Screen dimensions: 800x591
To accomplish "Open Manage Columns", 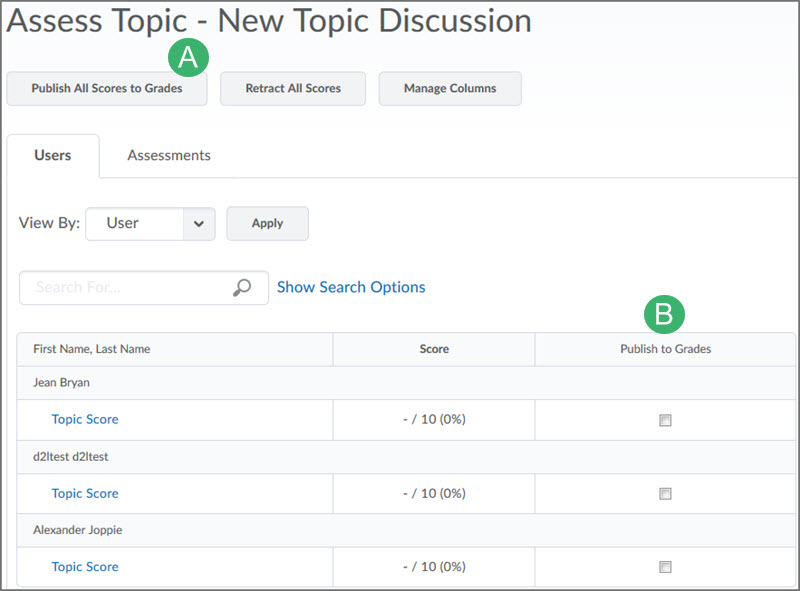I will click(449, 88).
